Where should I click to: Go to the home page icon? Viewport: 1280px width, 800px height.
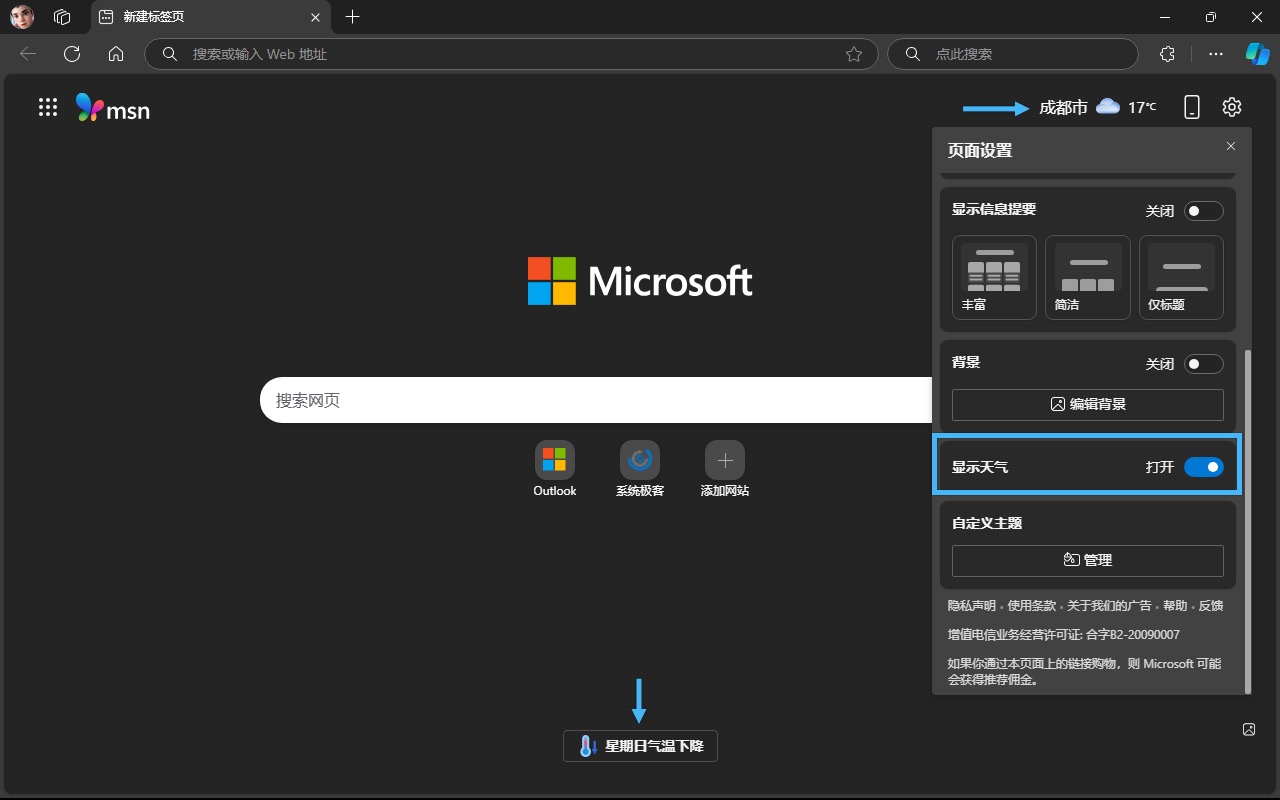pos(116,54)
